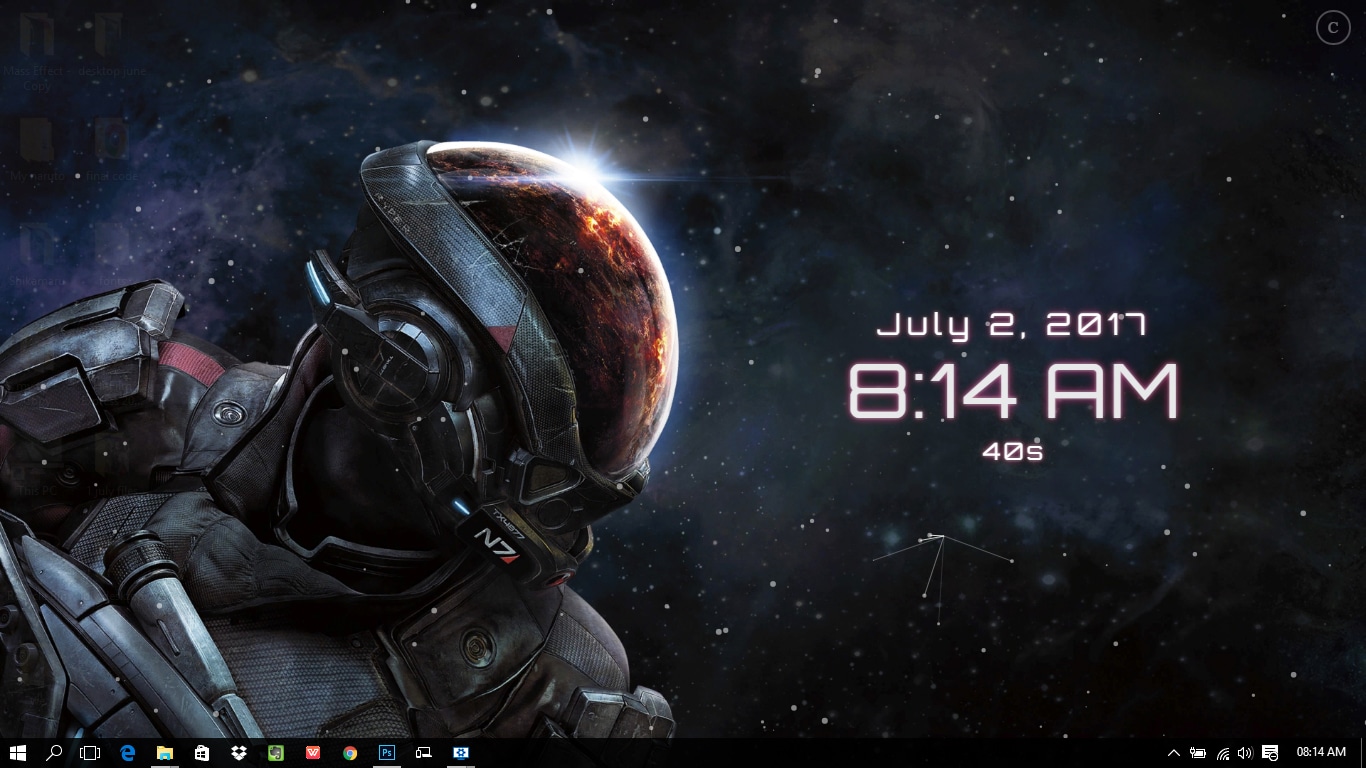Open Google Chrome from the taskbar
Screen dimensions: 1366x768
click(350, 753)
